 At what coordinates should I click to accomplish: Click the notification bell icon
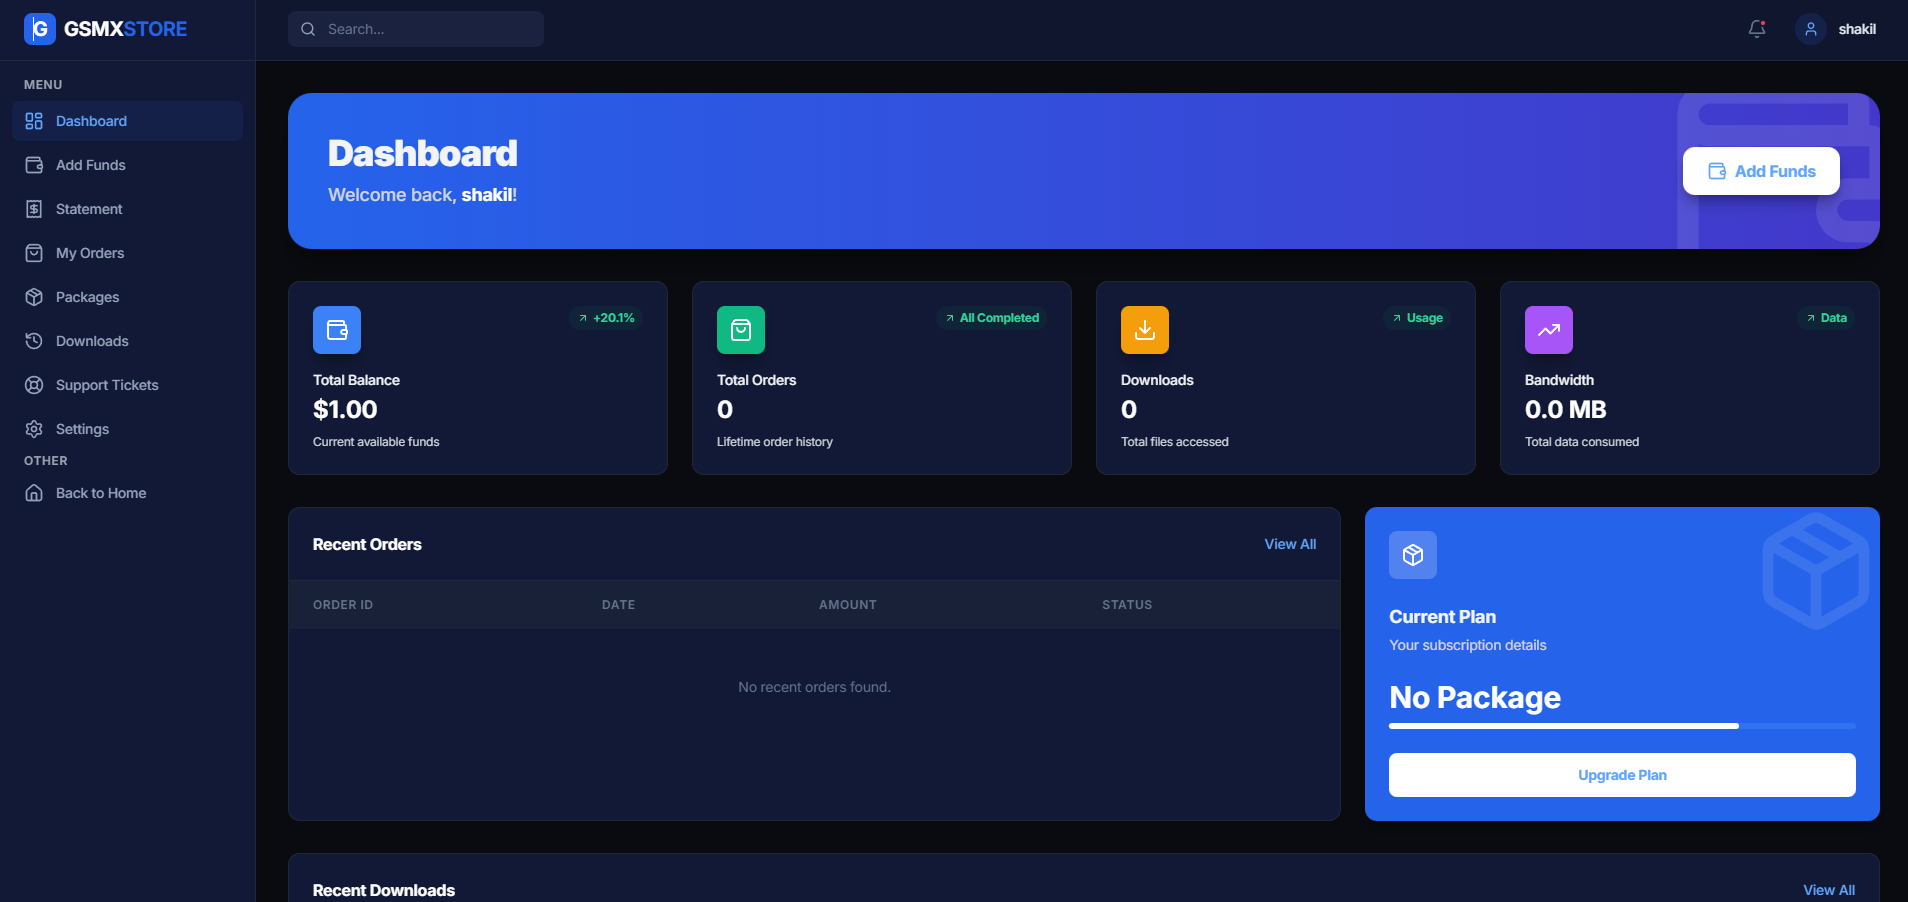pos(1756,29)
